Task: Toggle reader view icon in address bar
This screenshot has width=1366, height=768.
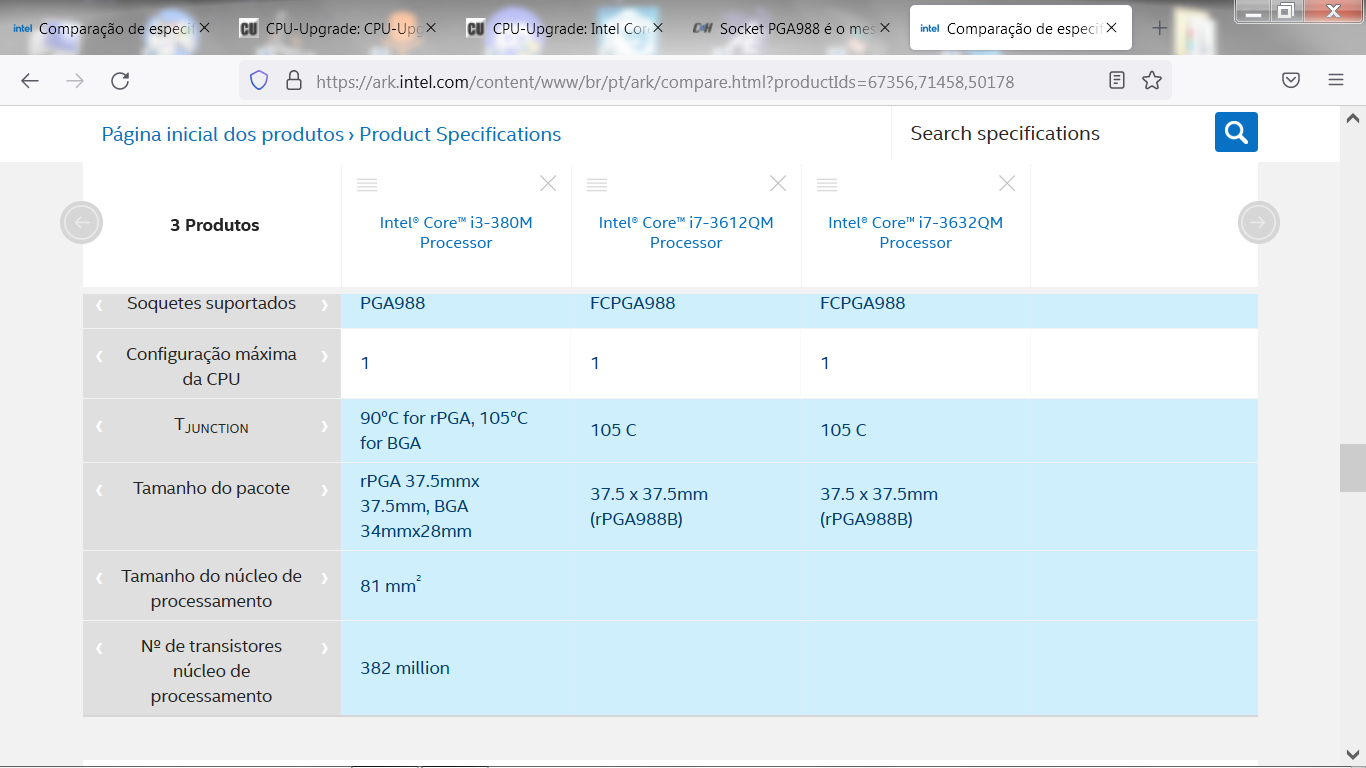Action: (x=1117, y=81)
